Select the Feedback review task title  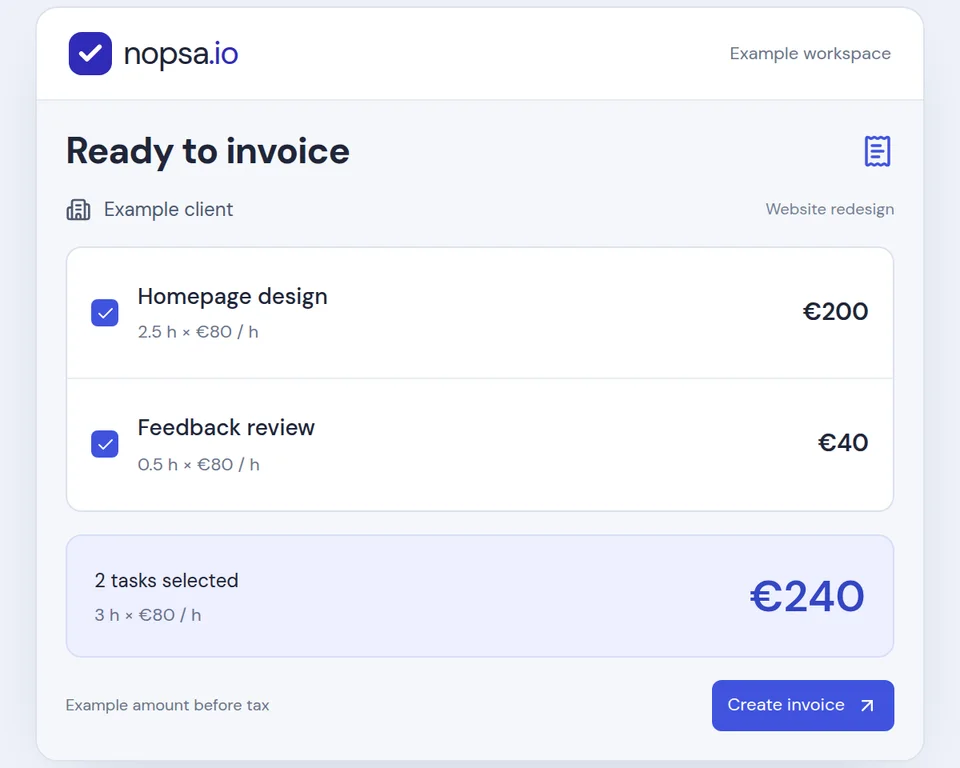tap(226, 427)
